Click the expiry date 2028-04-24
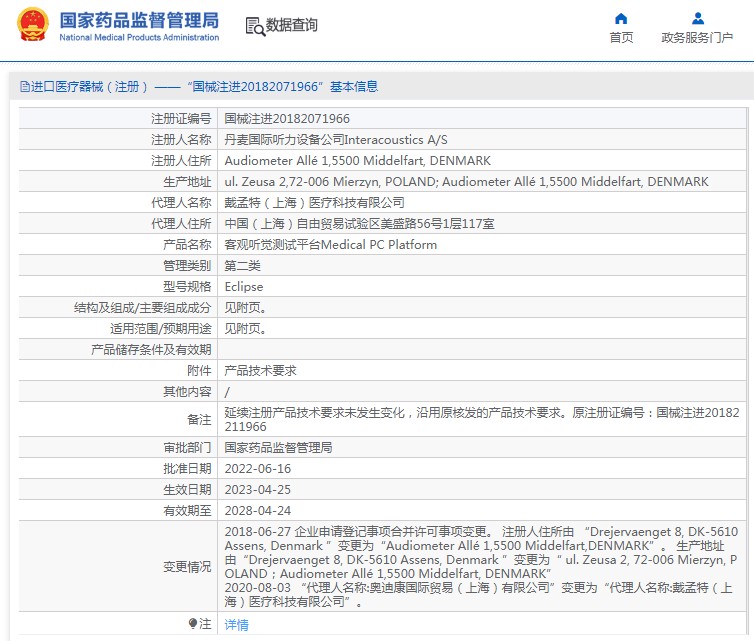This screenshot has width=754, height=641. (x=257, y=511)
